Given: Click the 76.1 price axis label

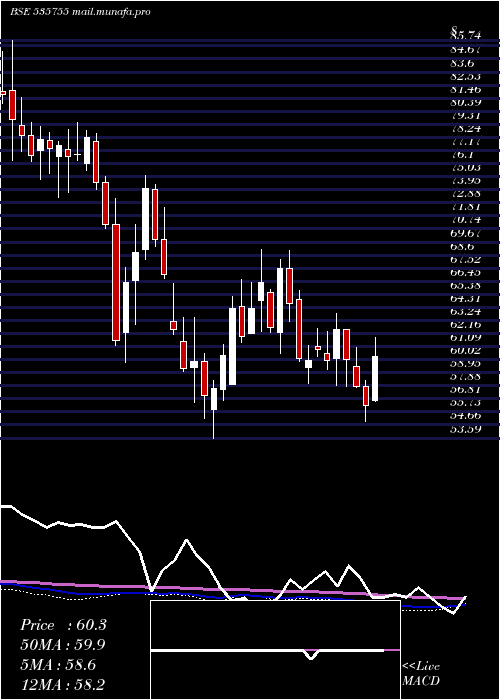Looking at the screenshot, I should point(462,155).
